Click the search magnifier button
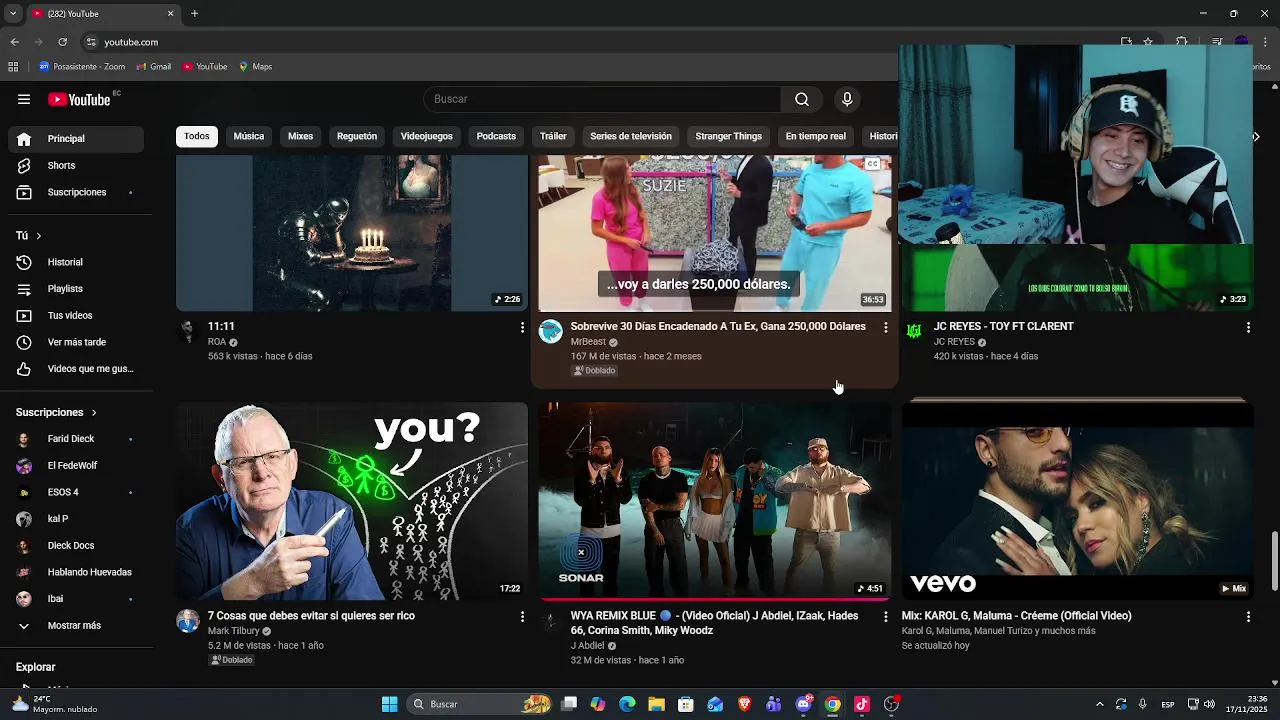The width and height of the screenshot is (1280, 720). pos(802,99)
